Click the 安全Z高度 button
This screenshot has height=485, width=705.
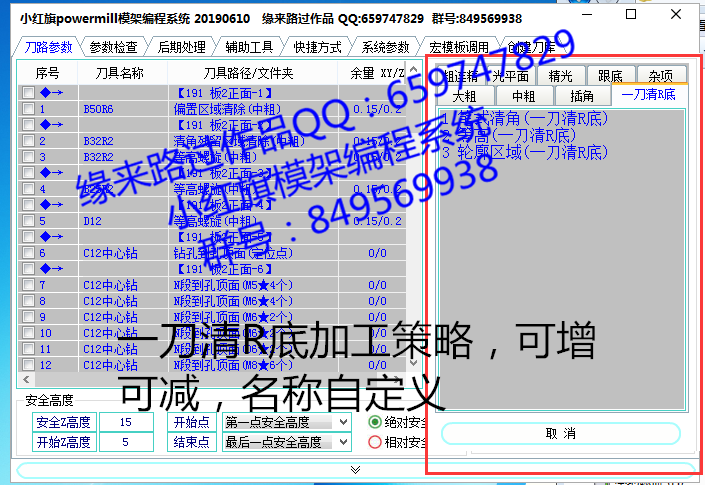click(64, 422)
